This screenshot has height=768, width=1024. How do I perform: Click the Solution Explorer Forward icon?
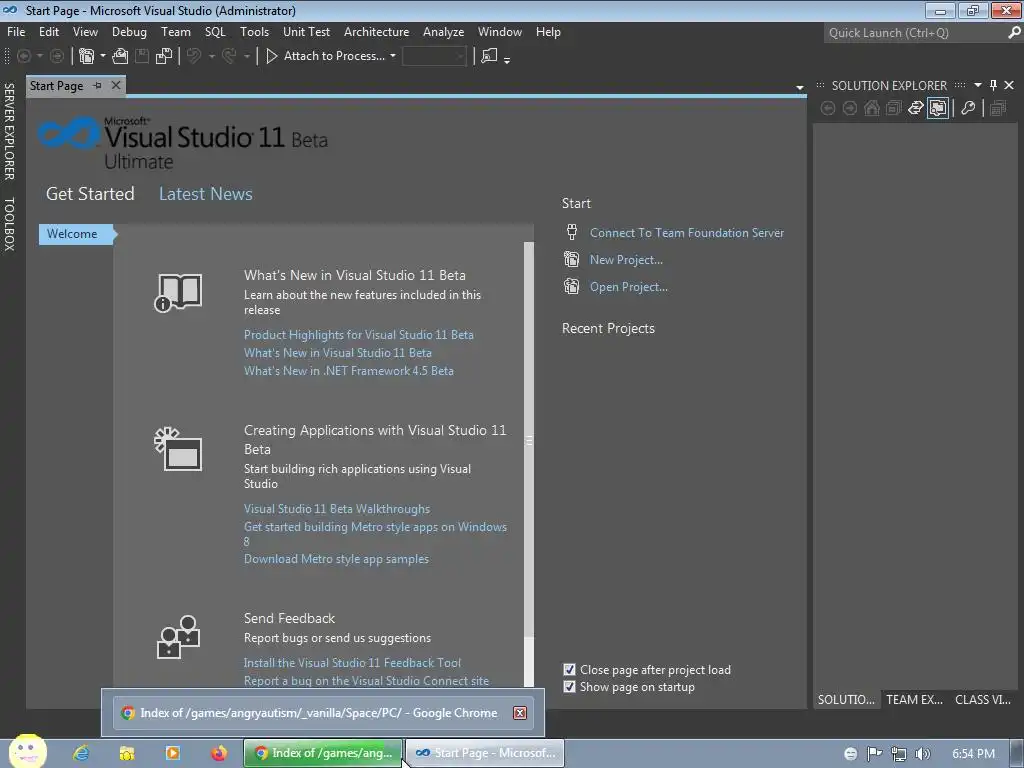coord(850,108)
